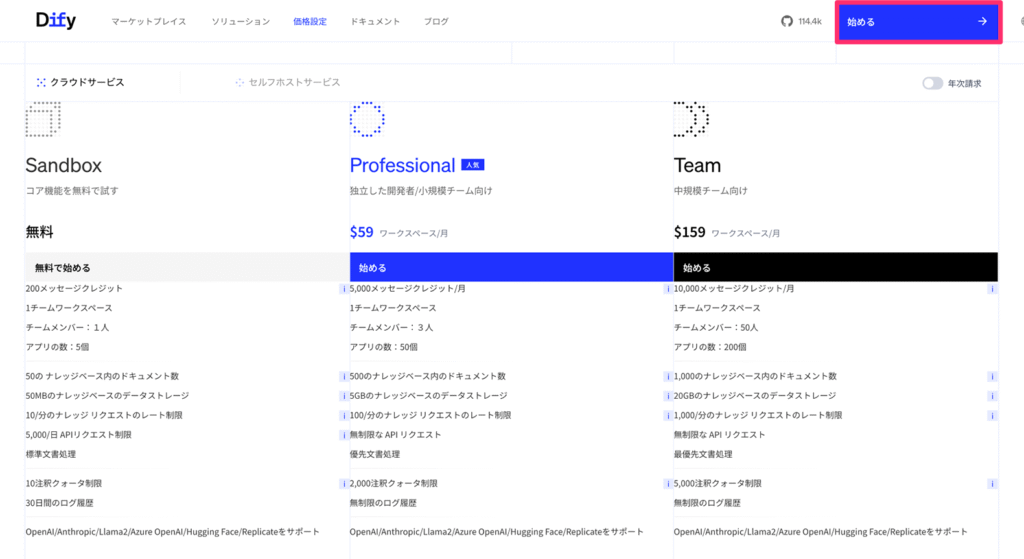This screenshot has height=559, width=1024.
Task: Open info icon for Professional 5GB storage row
Action: (667, 396)
